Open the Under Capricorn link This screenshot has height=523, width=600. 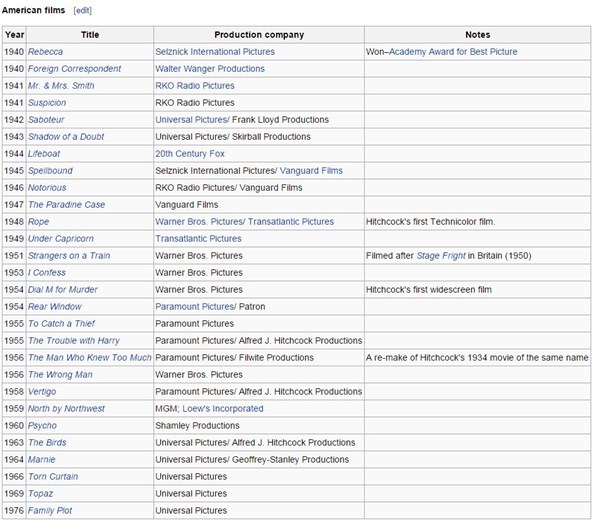point(60,239)
